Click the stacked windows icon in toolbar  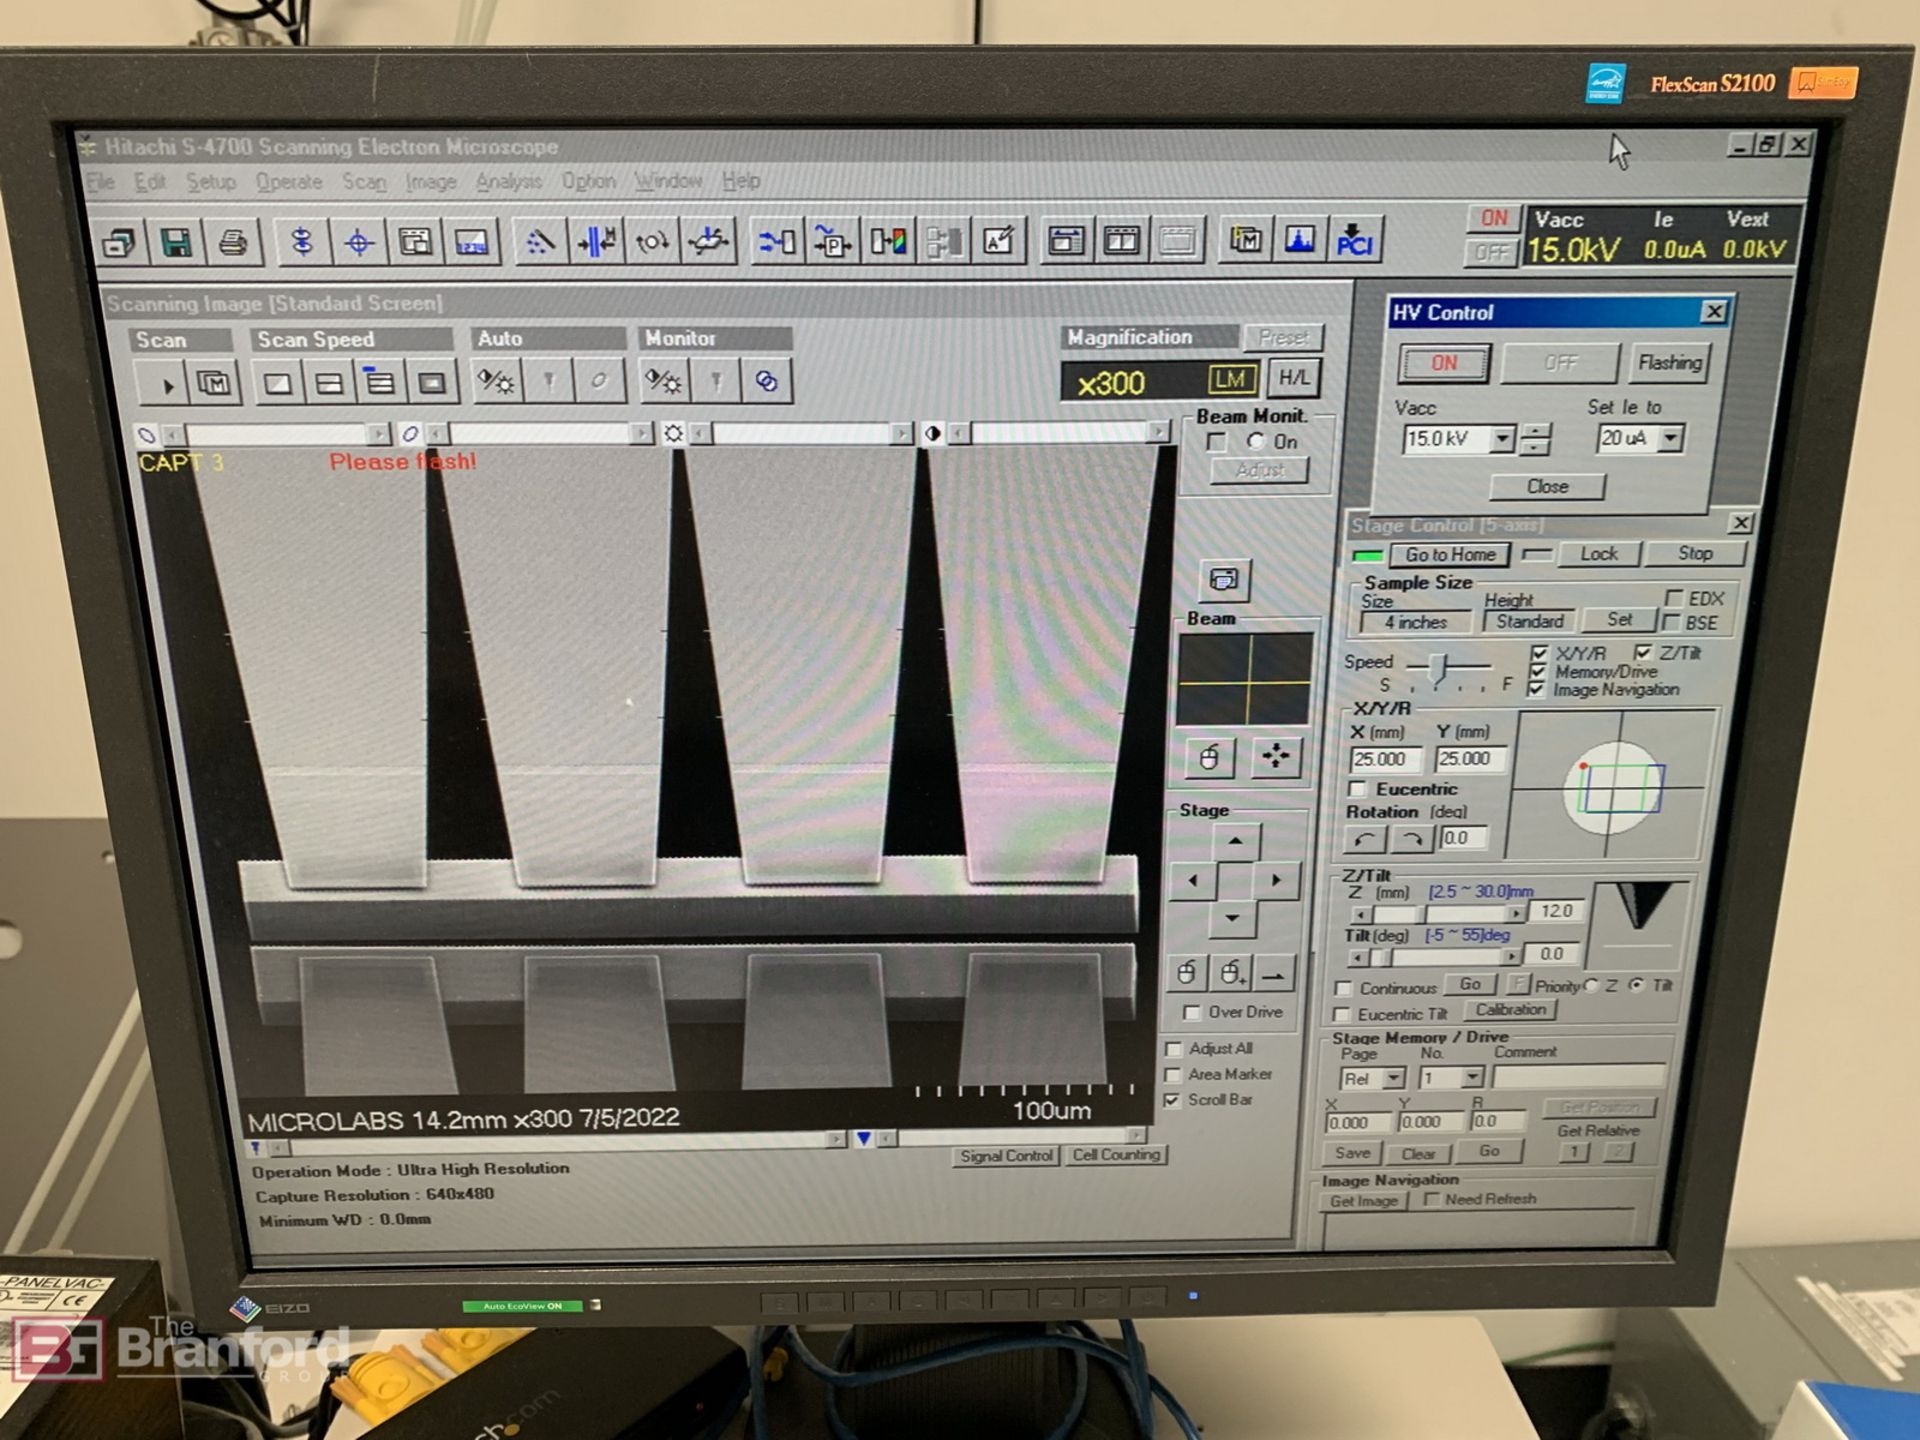(x=120, y=243)
